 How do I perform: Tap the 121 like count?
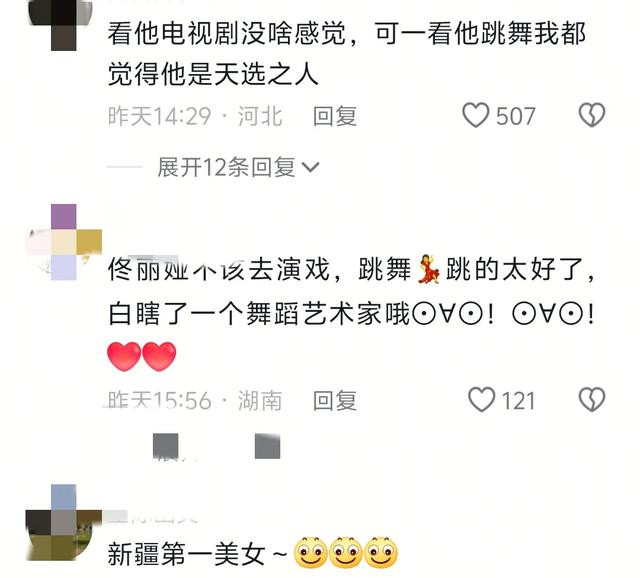click(x=518, y=401)
